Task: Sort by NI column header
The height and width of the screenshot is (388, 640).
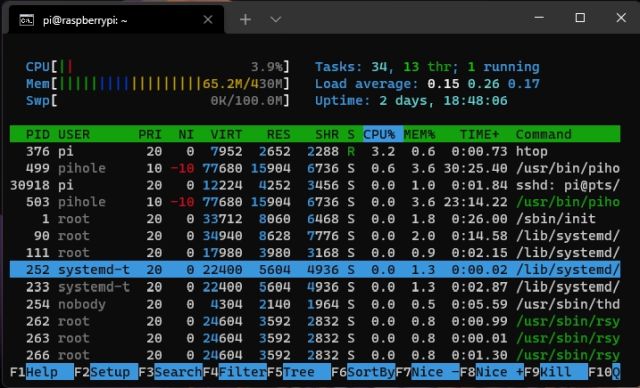Action: (x=186, y=134)
